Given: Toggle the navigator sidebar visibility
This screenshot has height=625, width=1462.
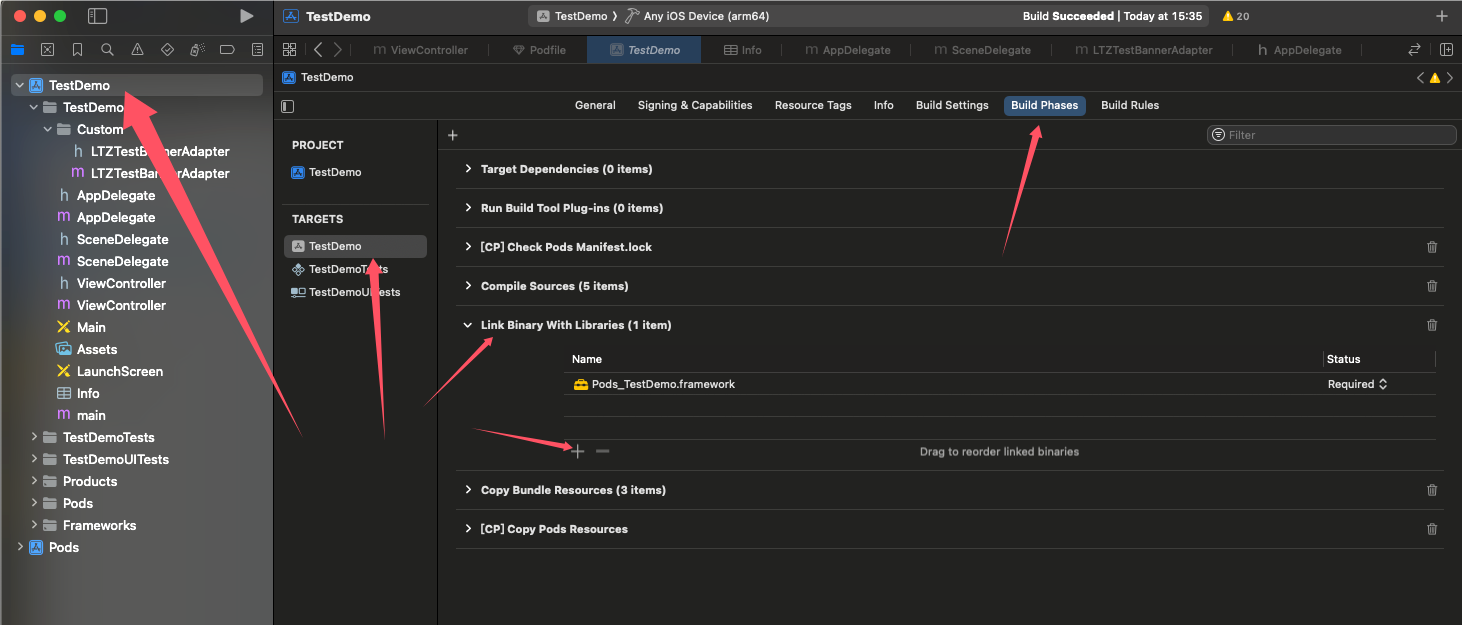Looking at the screenshot, I should [x=97, y=16].
